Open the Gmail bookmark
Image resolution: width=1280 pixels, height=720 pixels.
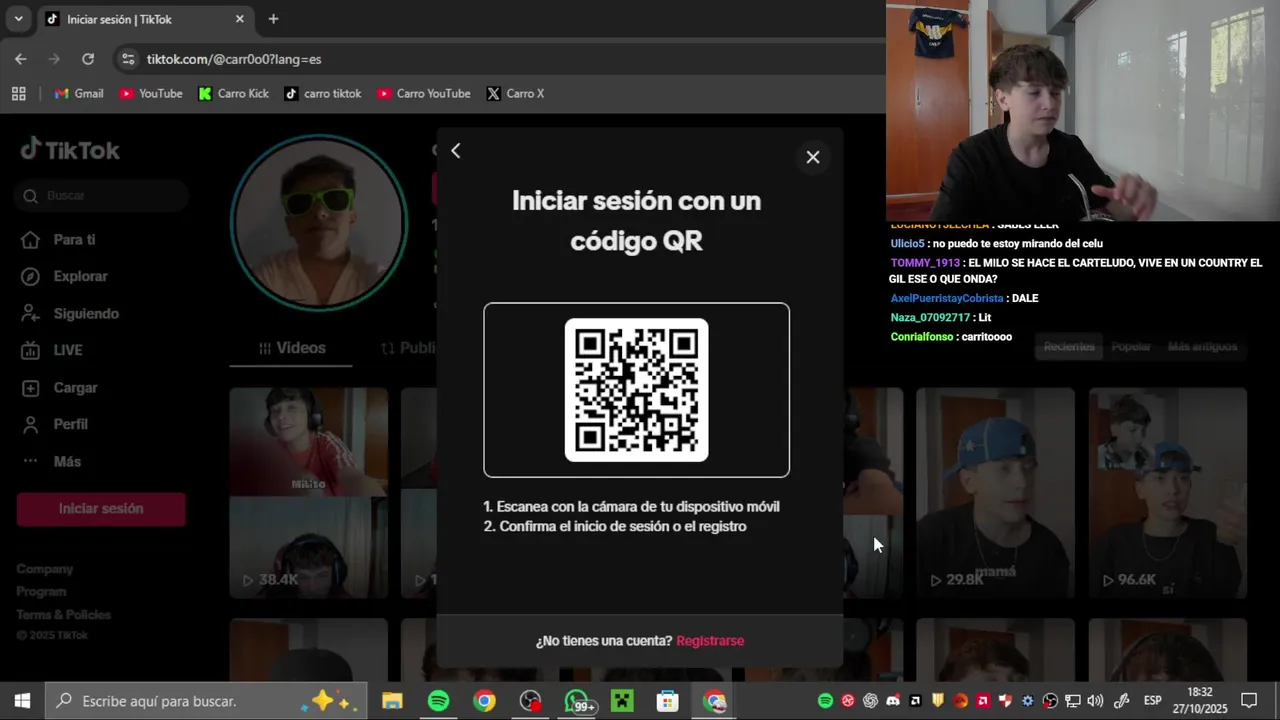coord(79,93)
